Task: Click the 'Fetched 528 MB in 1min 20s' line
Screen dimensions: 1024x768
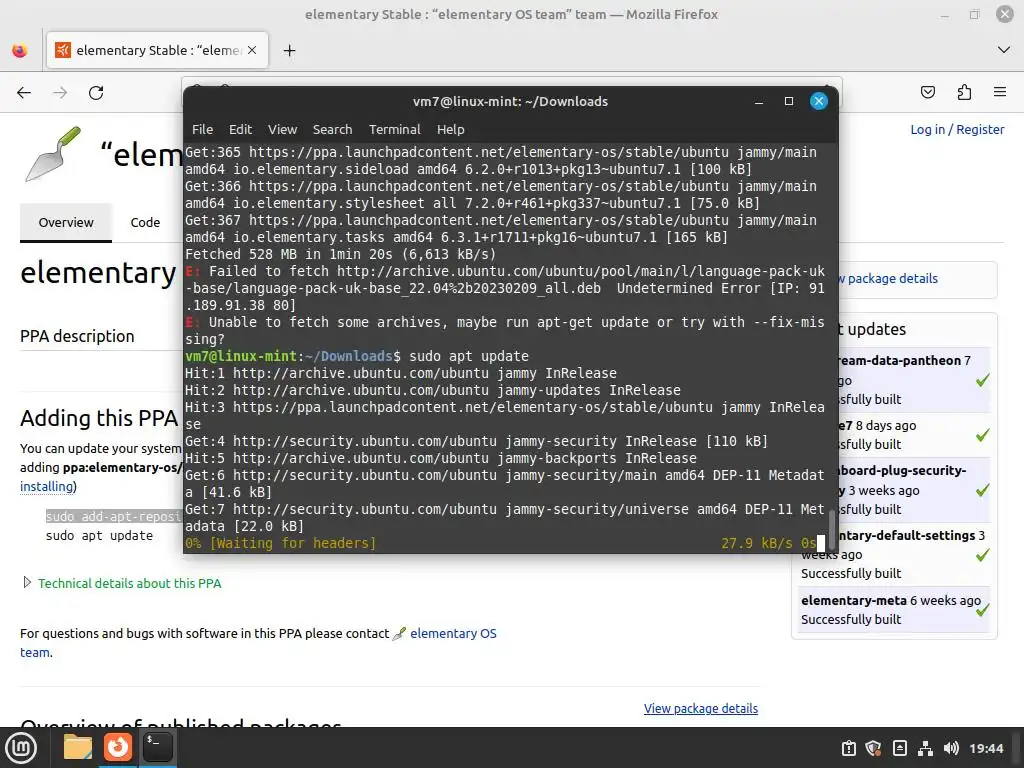Action: [340, 254]
